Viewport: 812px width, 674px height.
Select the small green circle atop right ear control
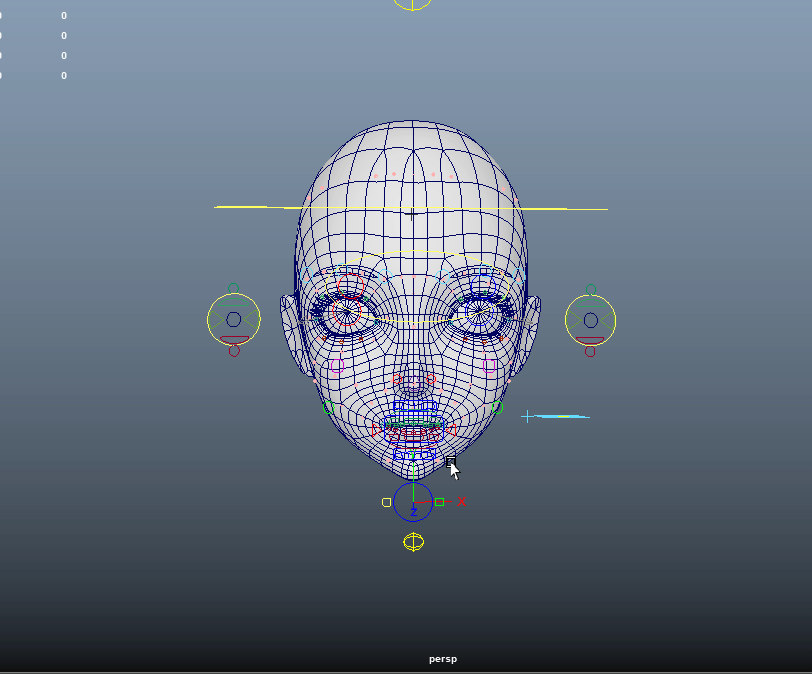pos(591,289)
